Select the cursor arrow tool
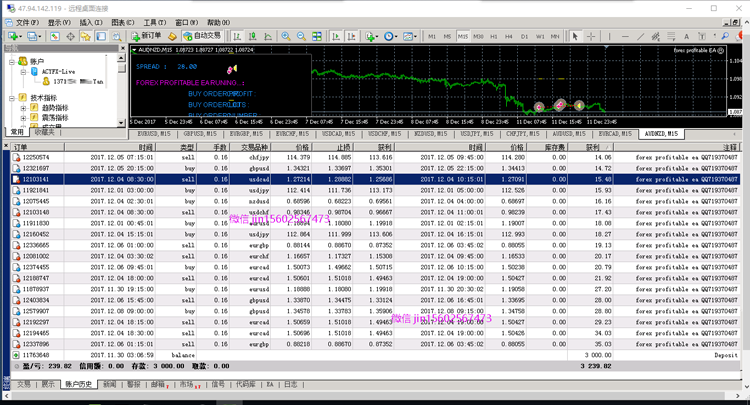This screenshot has width=750, height=405. tap(575, 36)
